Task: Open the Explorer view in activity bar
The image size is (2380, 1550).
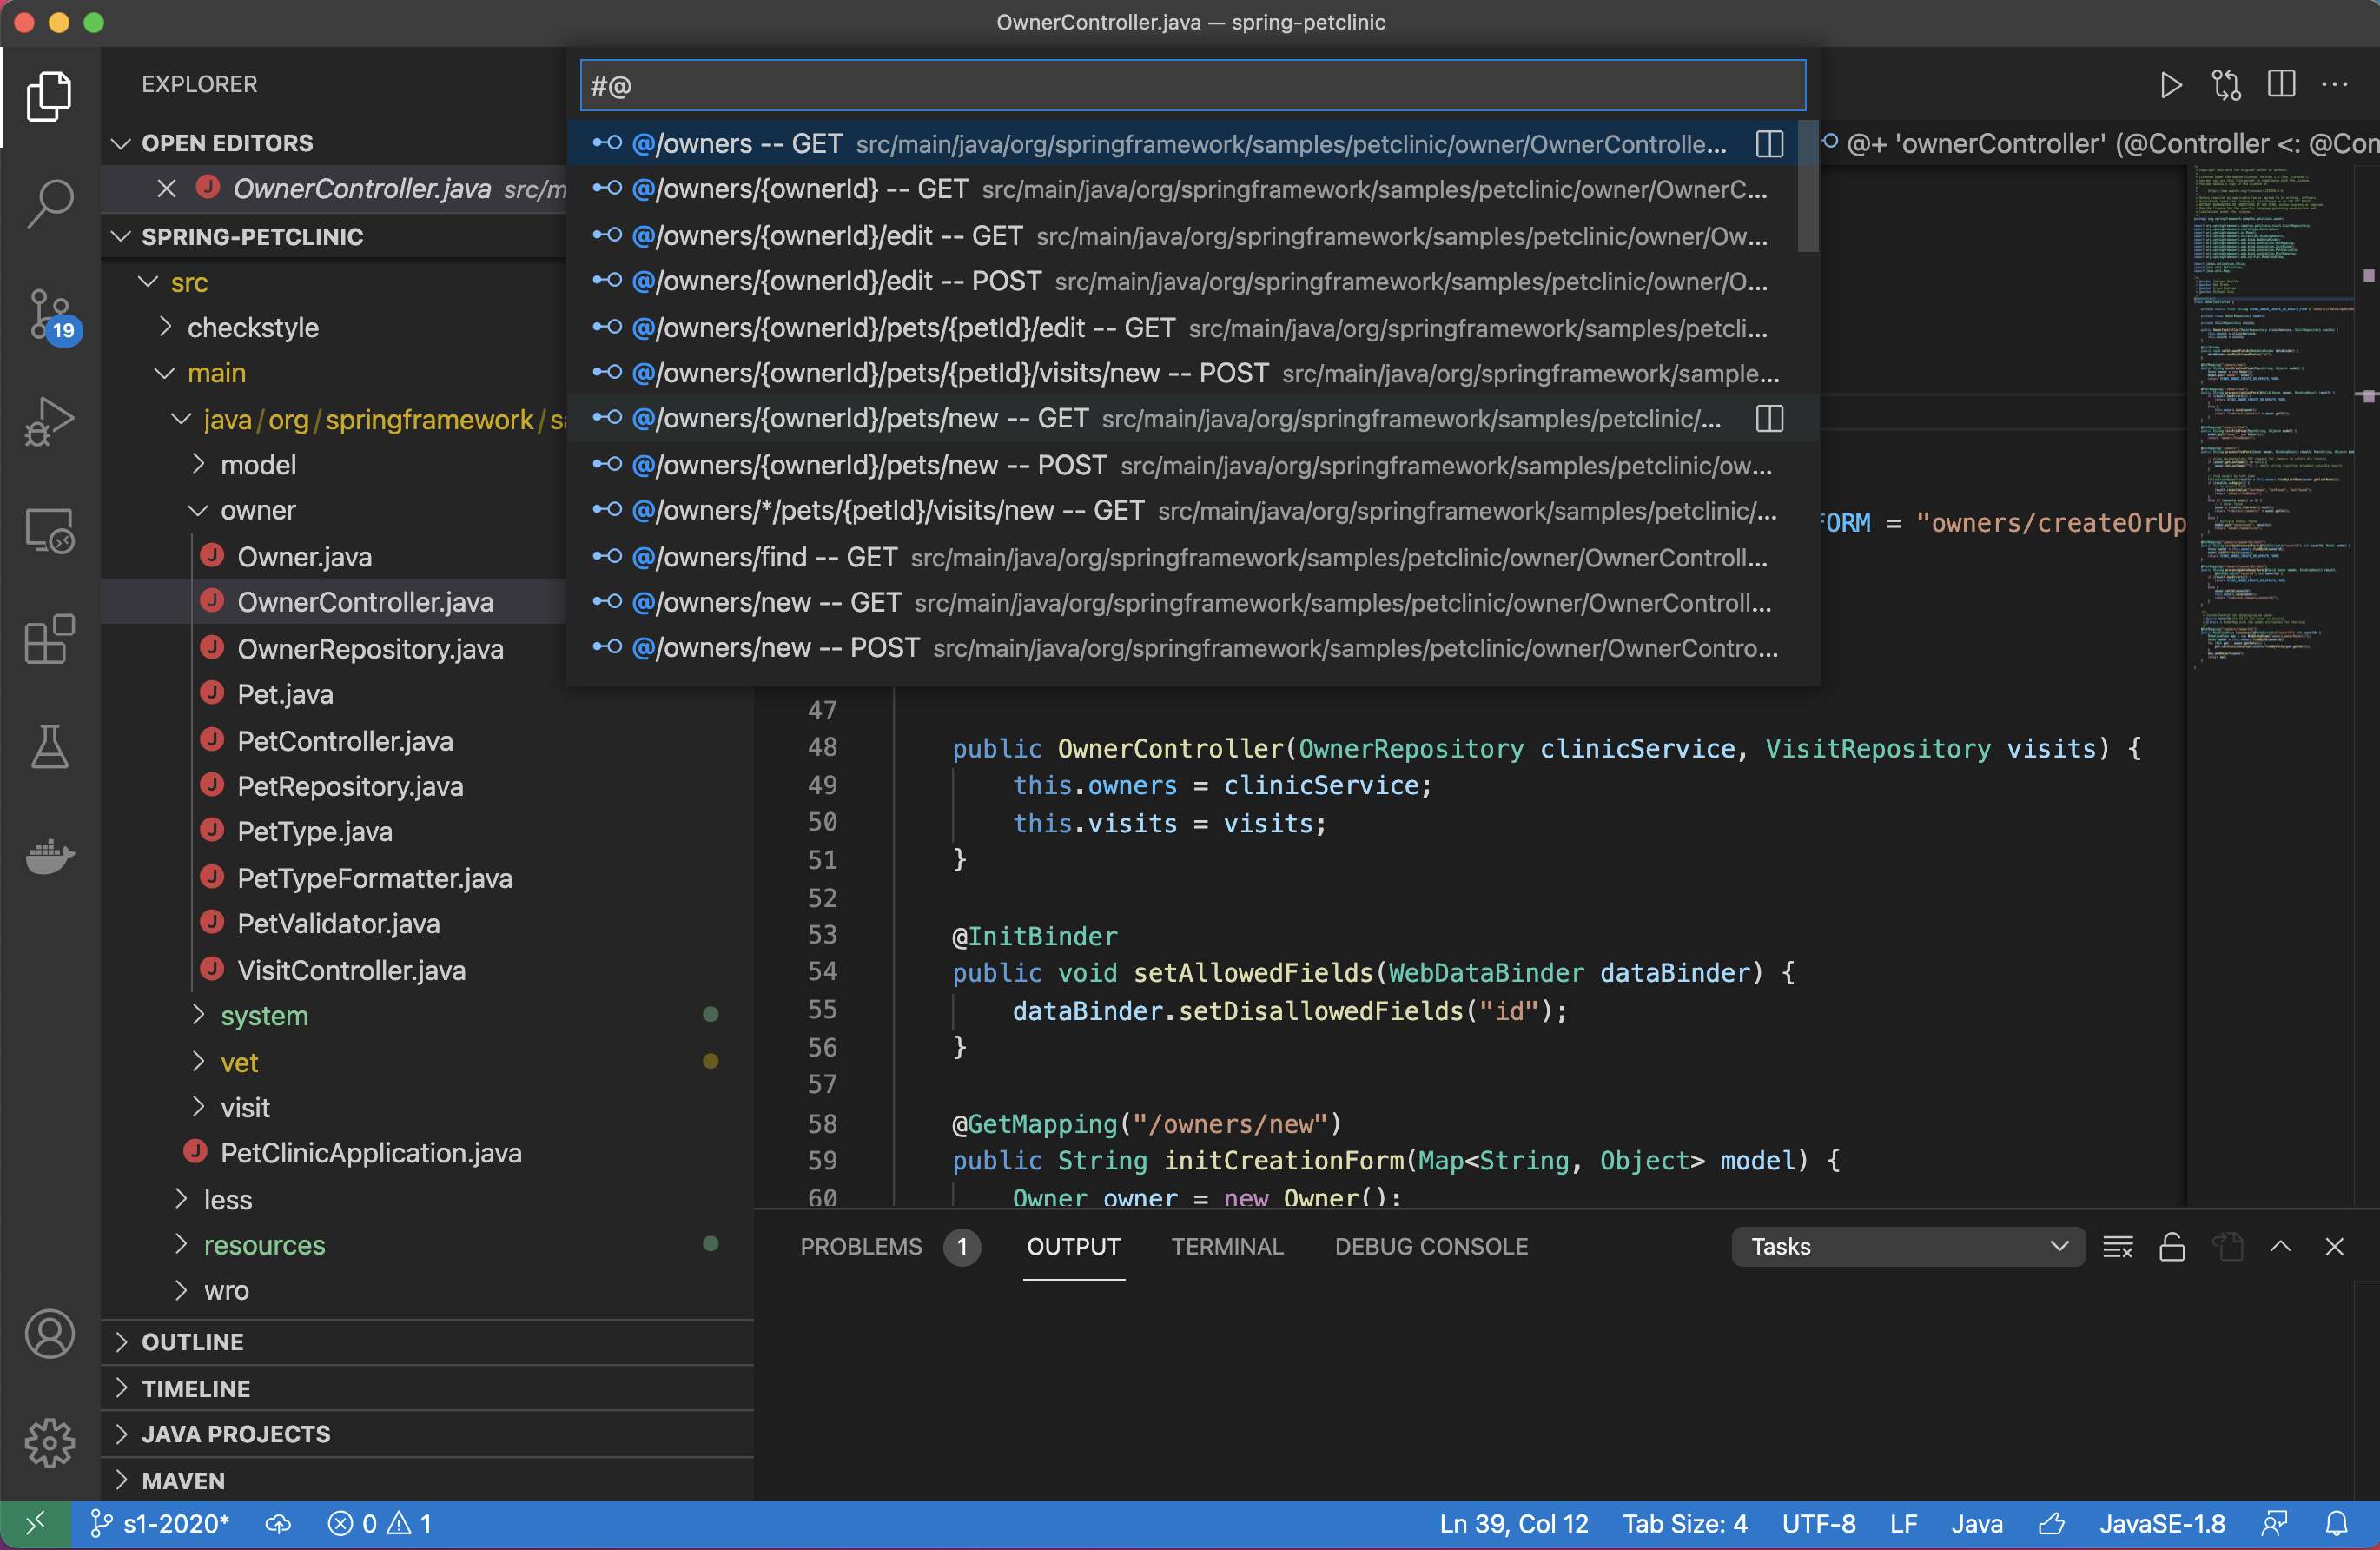Action: click(x=49, y=96)
